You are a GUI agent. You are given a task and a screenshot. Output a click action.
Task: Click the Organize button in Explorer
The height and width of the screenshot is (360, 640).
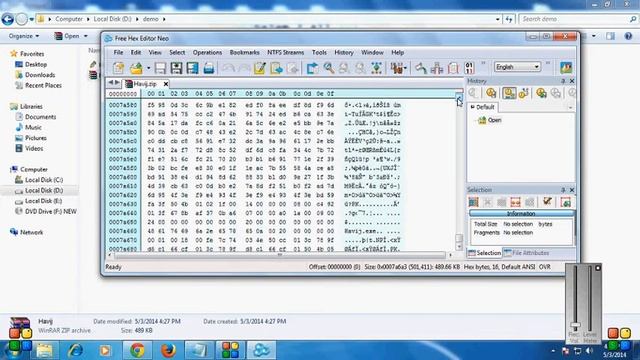pos(24,36)
